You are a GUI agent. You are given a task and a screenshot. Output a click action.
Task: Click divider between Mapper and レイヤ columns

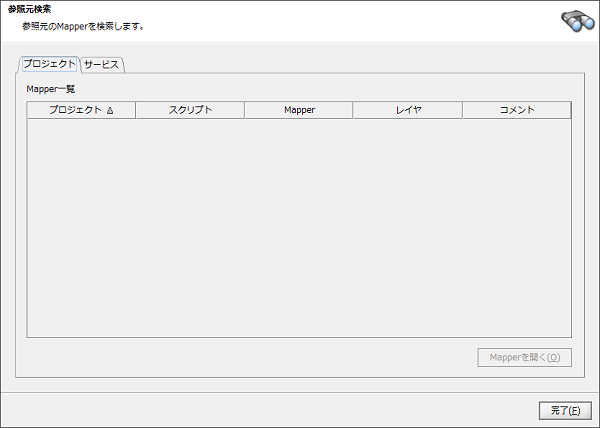[x=352, y=110]
